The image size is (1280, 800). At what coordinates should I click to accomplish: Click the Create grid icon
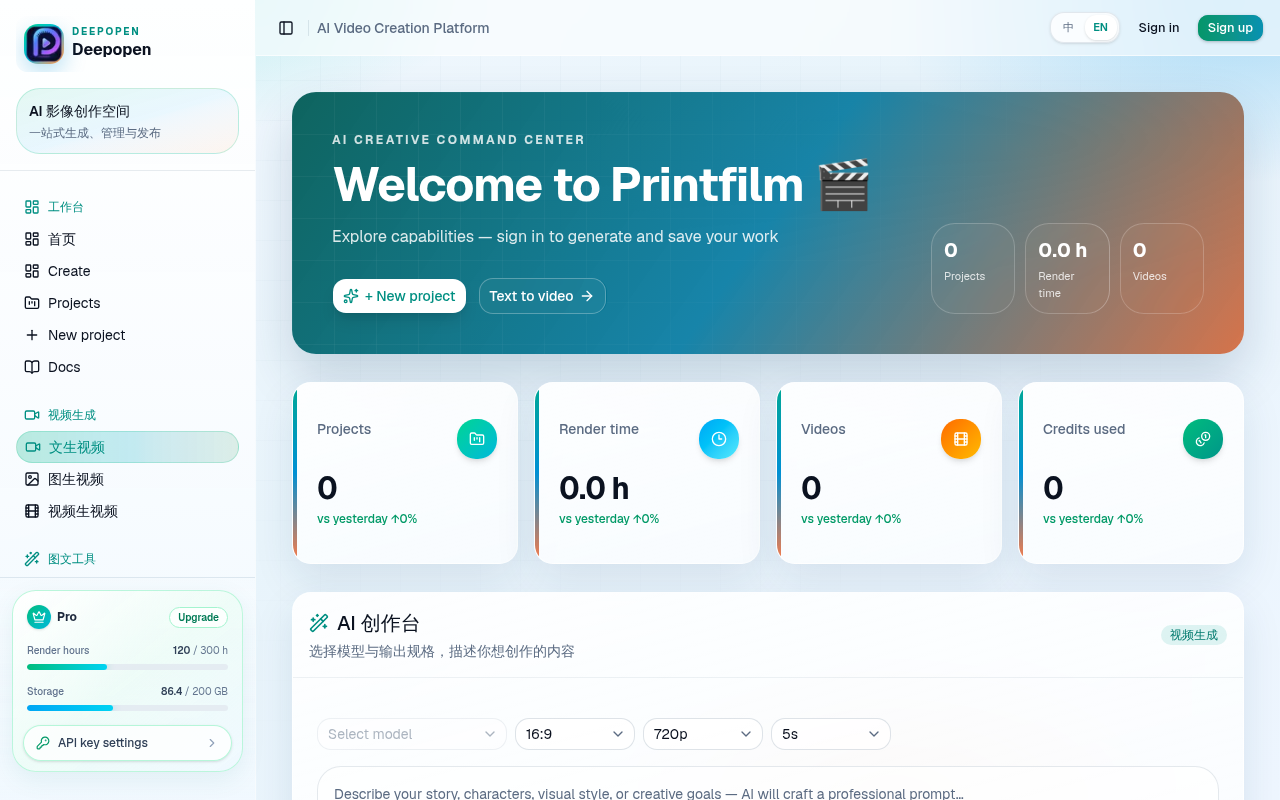32,271
